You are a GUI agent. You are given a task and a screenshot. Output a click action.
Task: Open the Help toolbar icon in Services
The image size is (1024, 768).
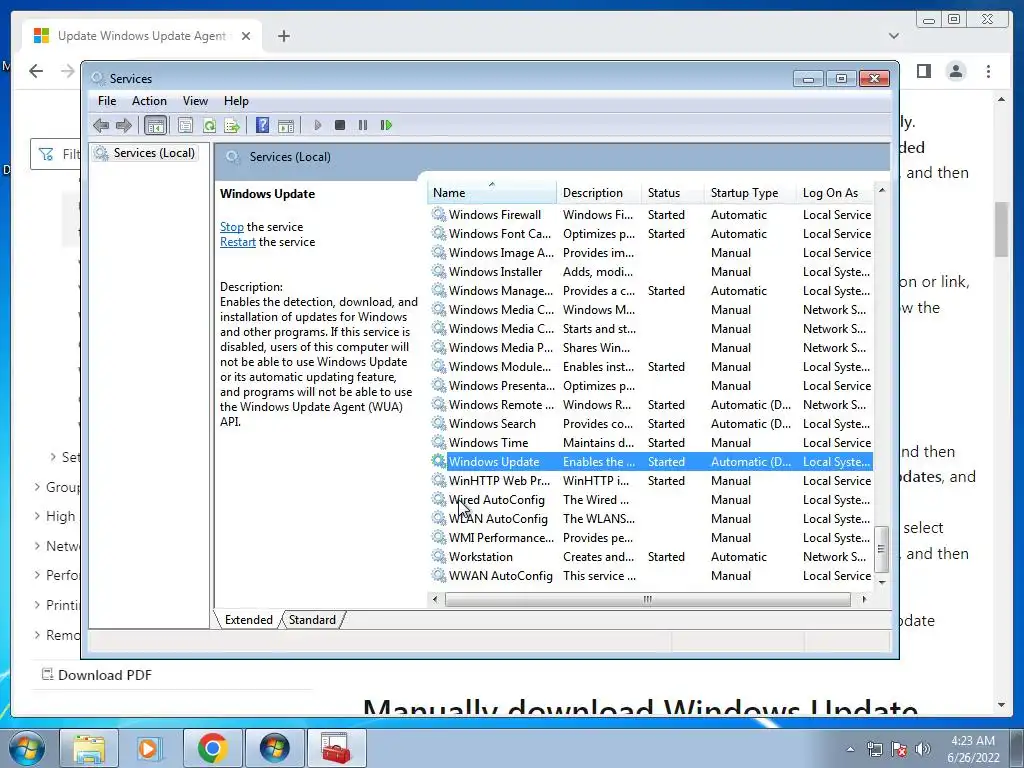(263, 125)
